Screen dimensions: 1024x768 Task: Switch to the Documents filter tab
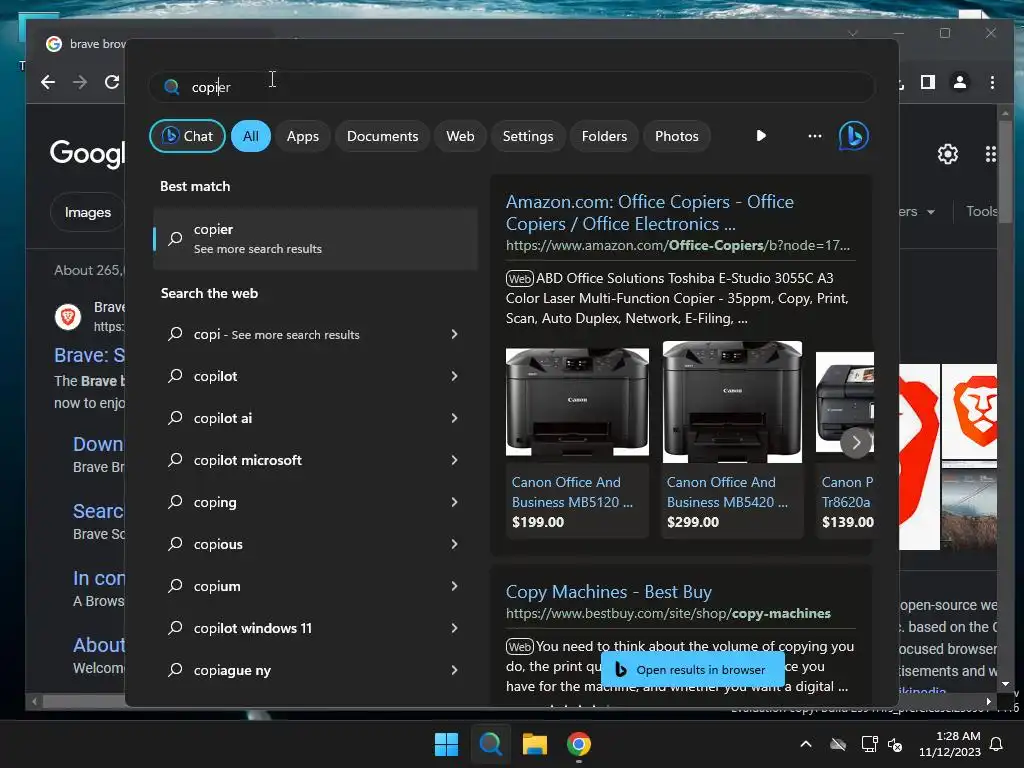[x=382, y=136]
